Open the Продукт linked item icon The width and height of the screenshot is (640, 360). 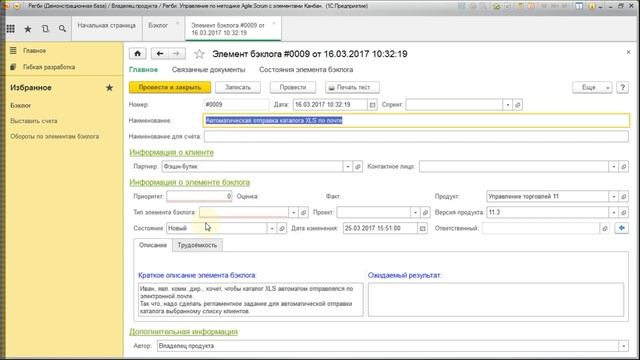(x=624, y=196)
